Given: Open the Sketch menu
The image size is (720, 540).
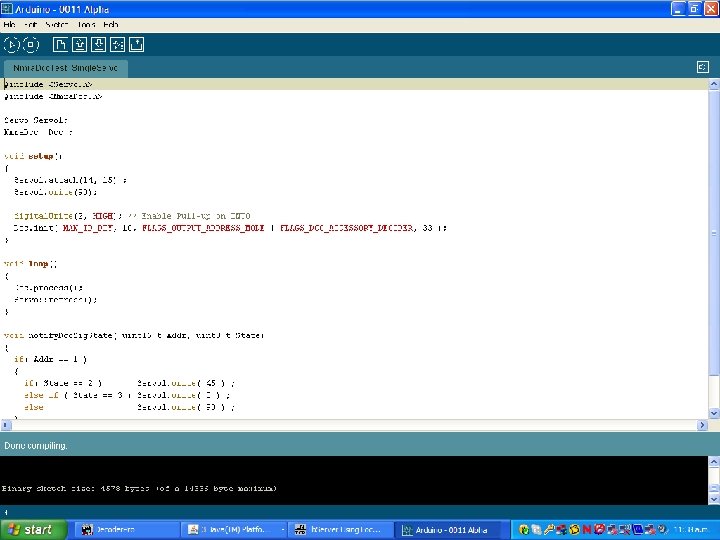Looking at the screenshot, I should [56, 24].
